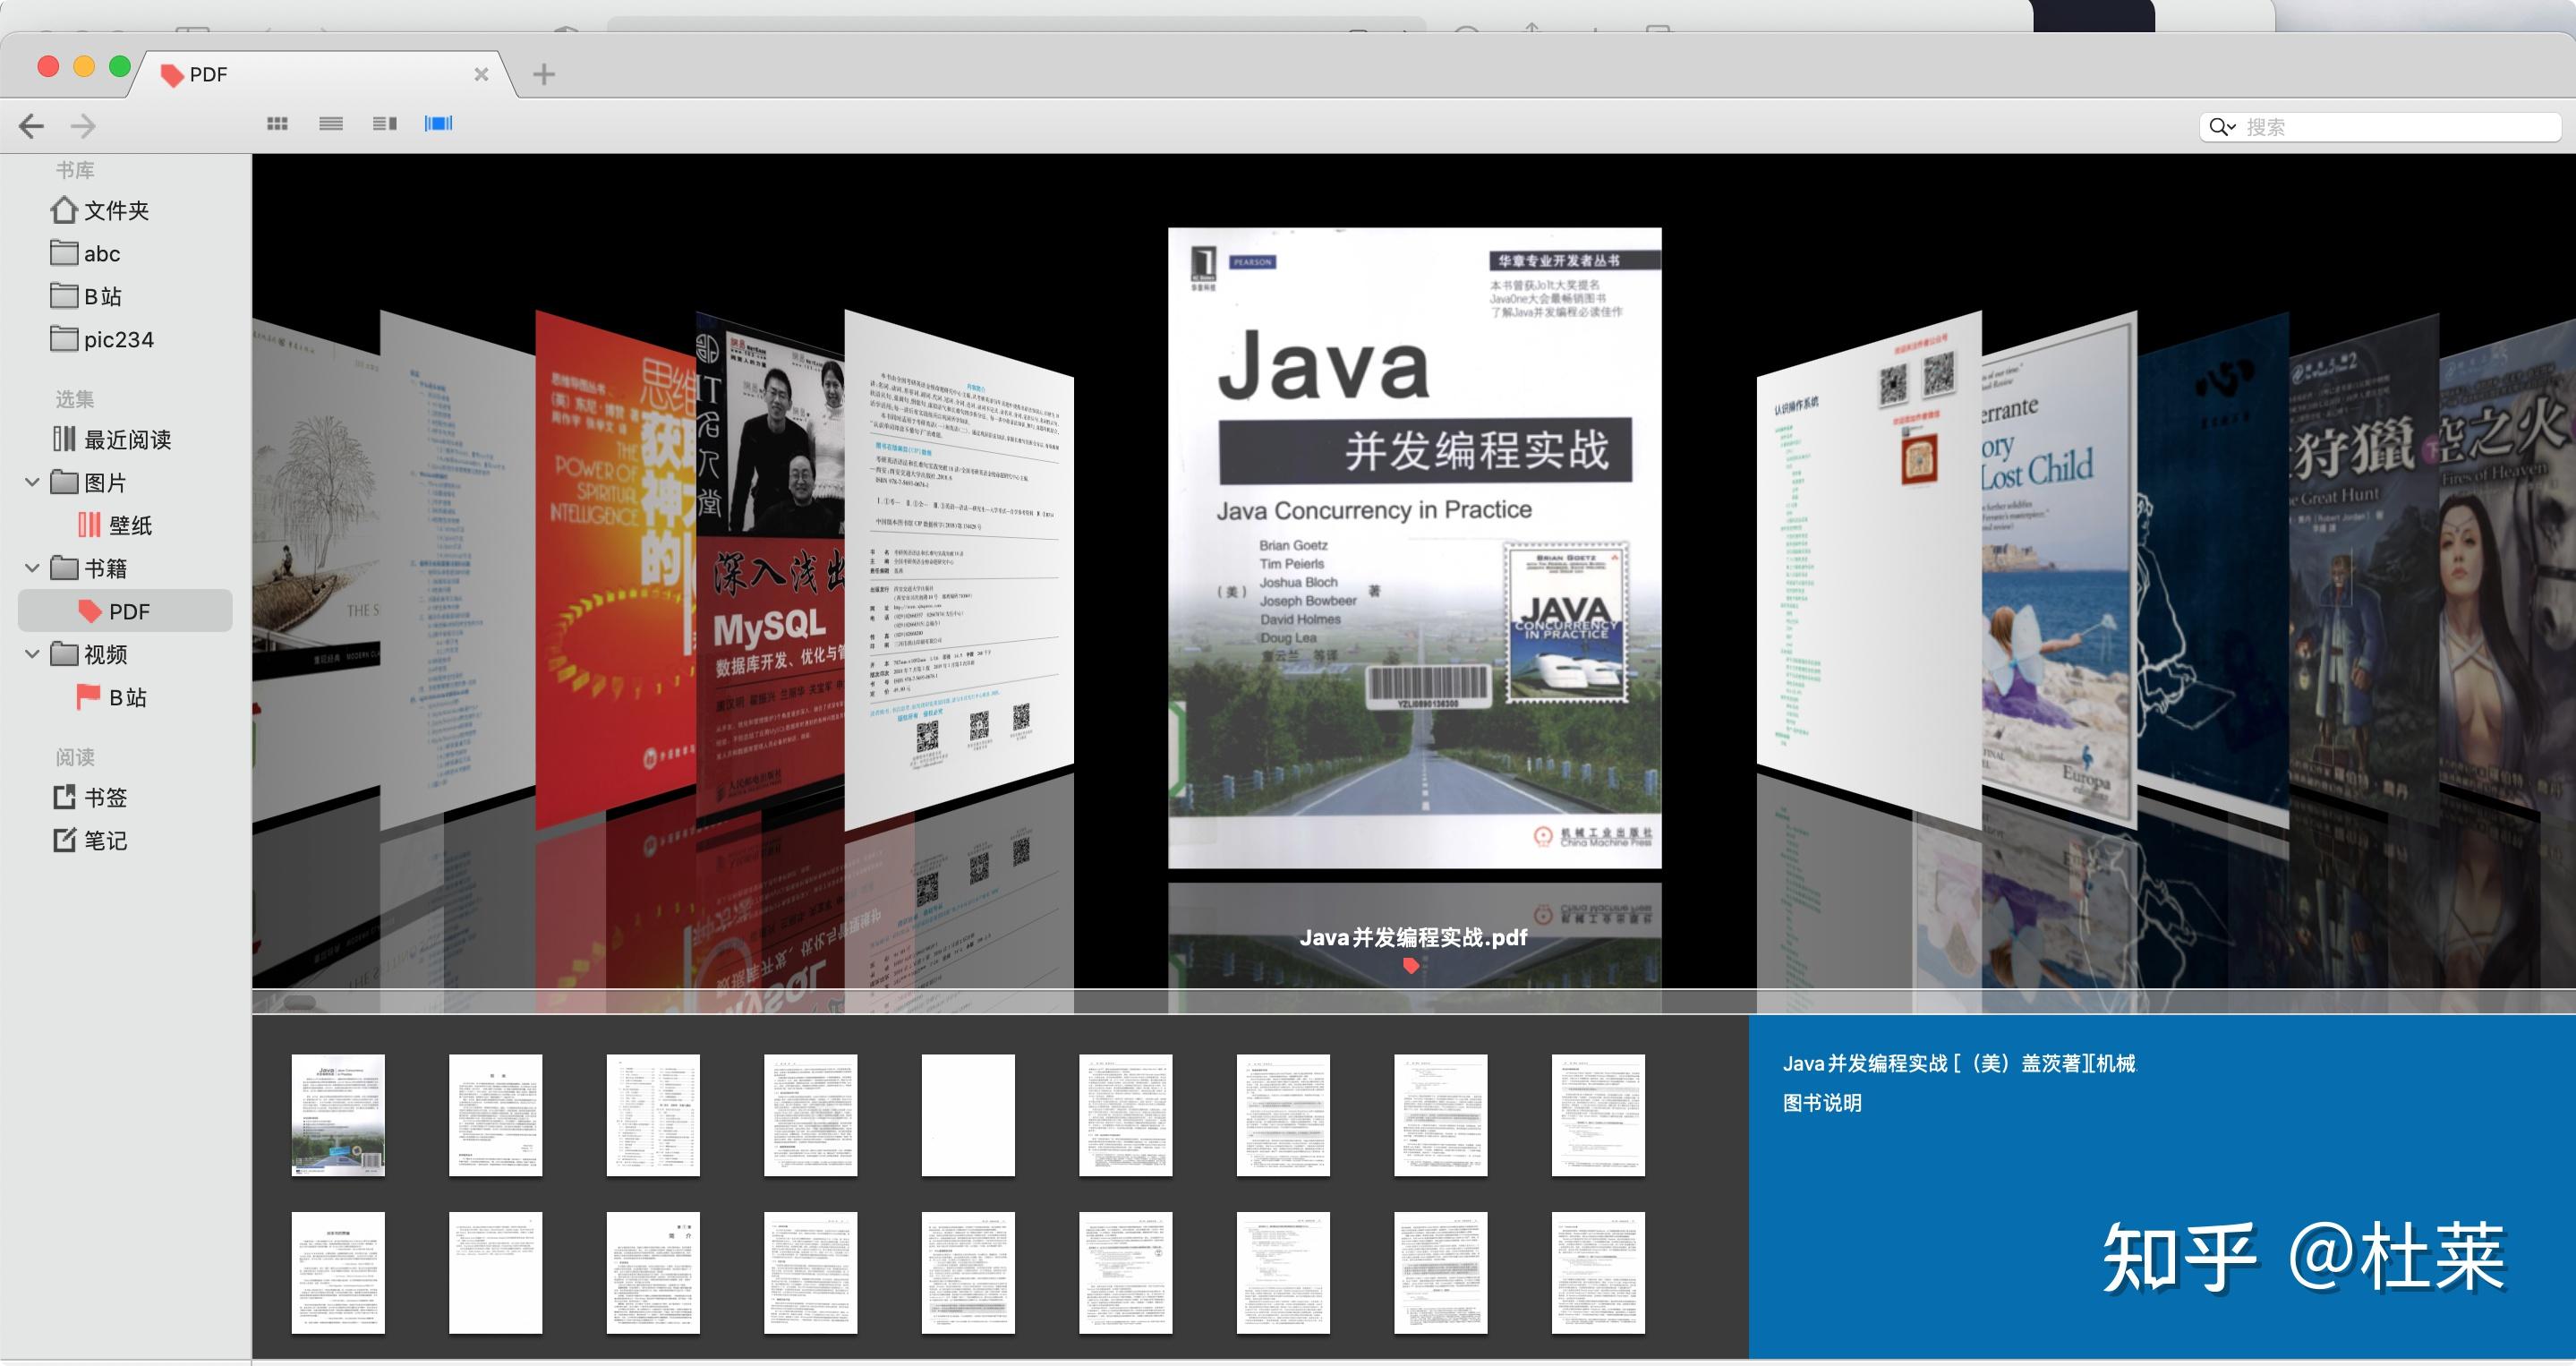This screenshot has width=2576, height=1366.
Task: Select the white copyright page cover
Action: tap(960, 570)
